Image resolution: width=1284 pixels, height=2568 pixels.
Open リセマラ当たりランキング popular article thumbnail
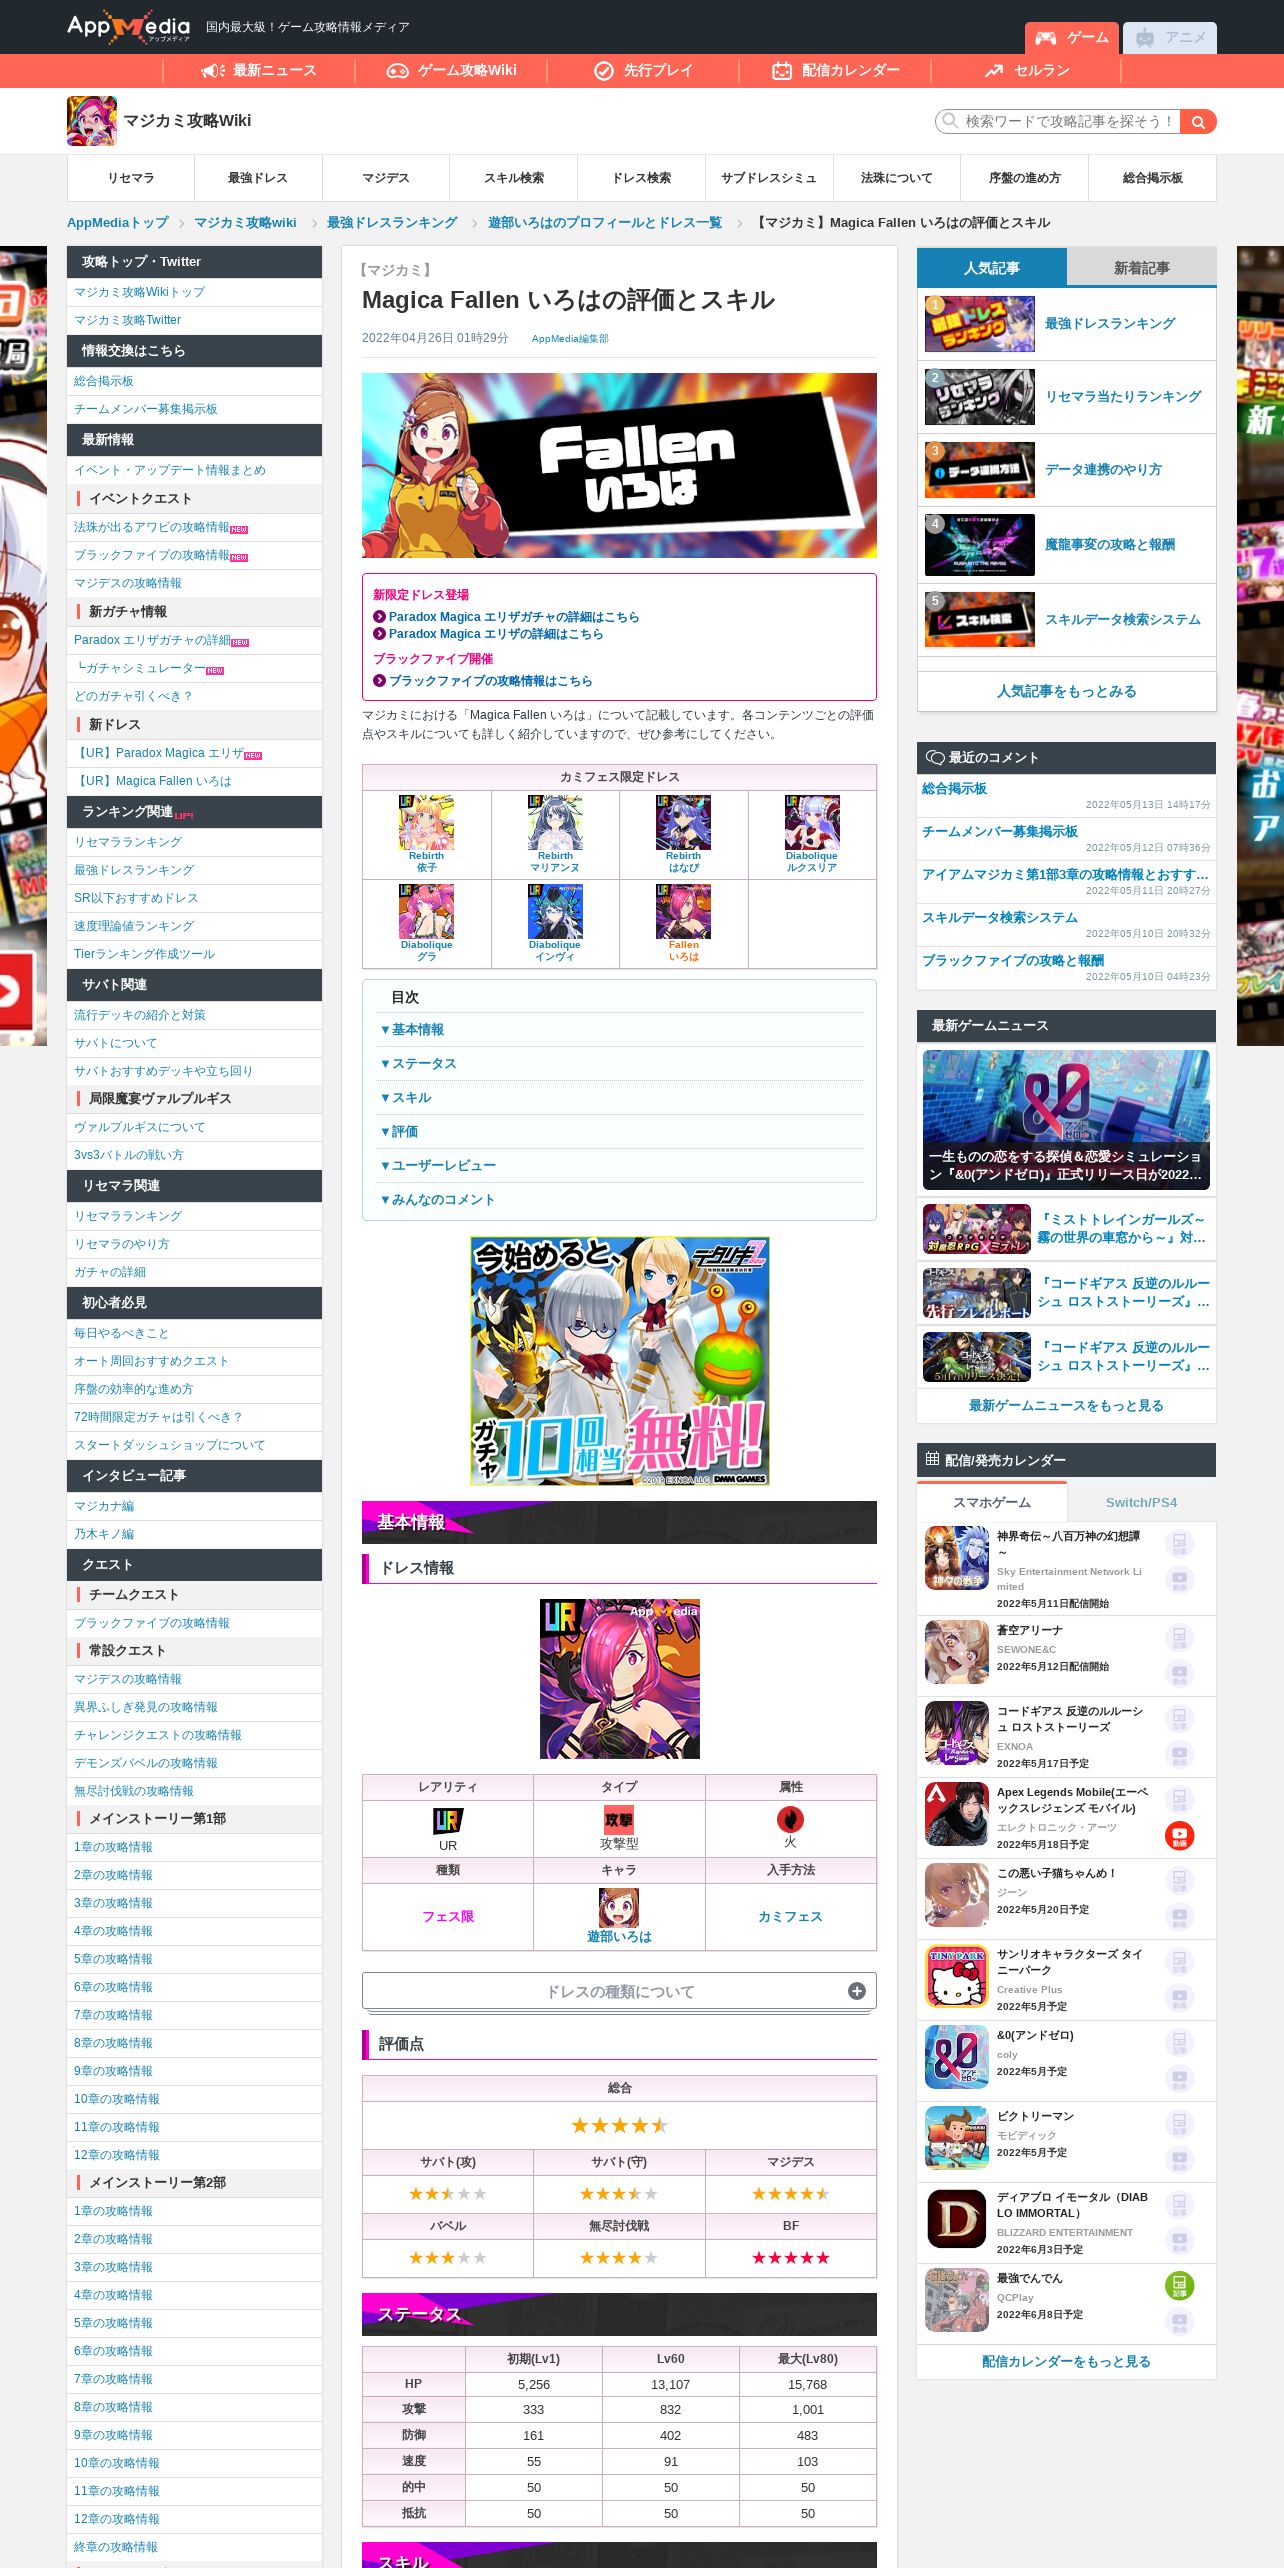[x=980, y=397]
